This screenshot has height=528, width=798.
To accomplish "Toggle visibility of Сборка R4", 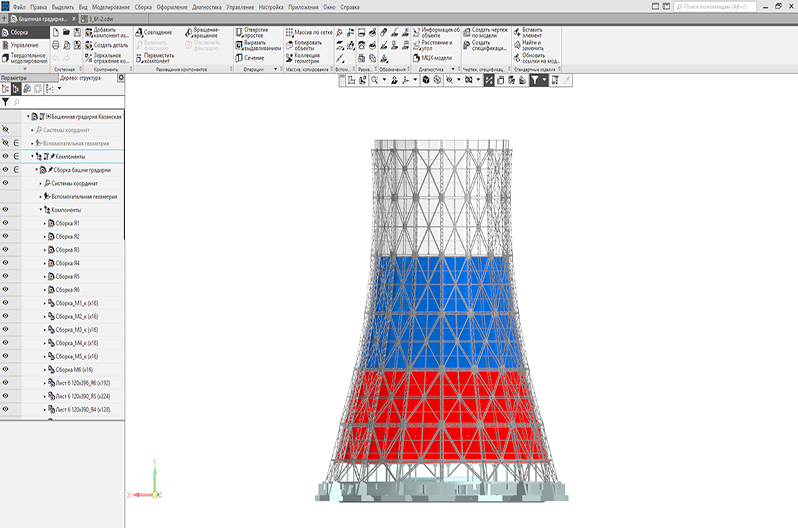I will 6,263.
